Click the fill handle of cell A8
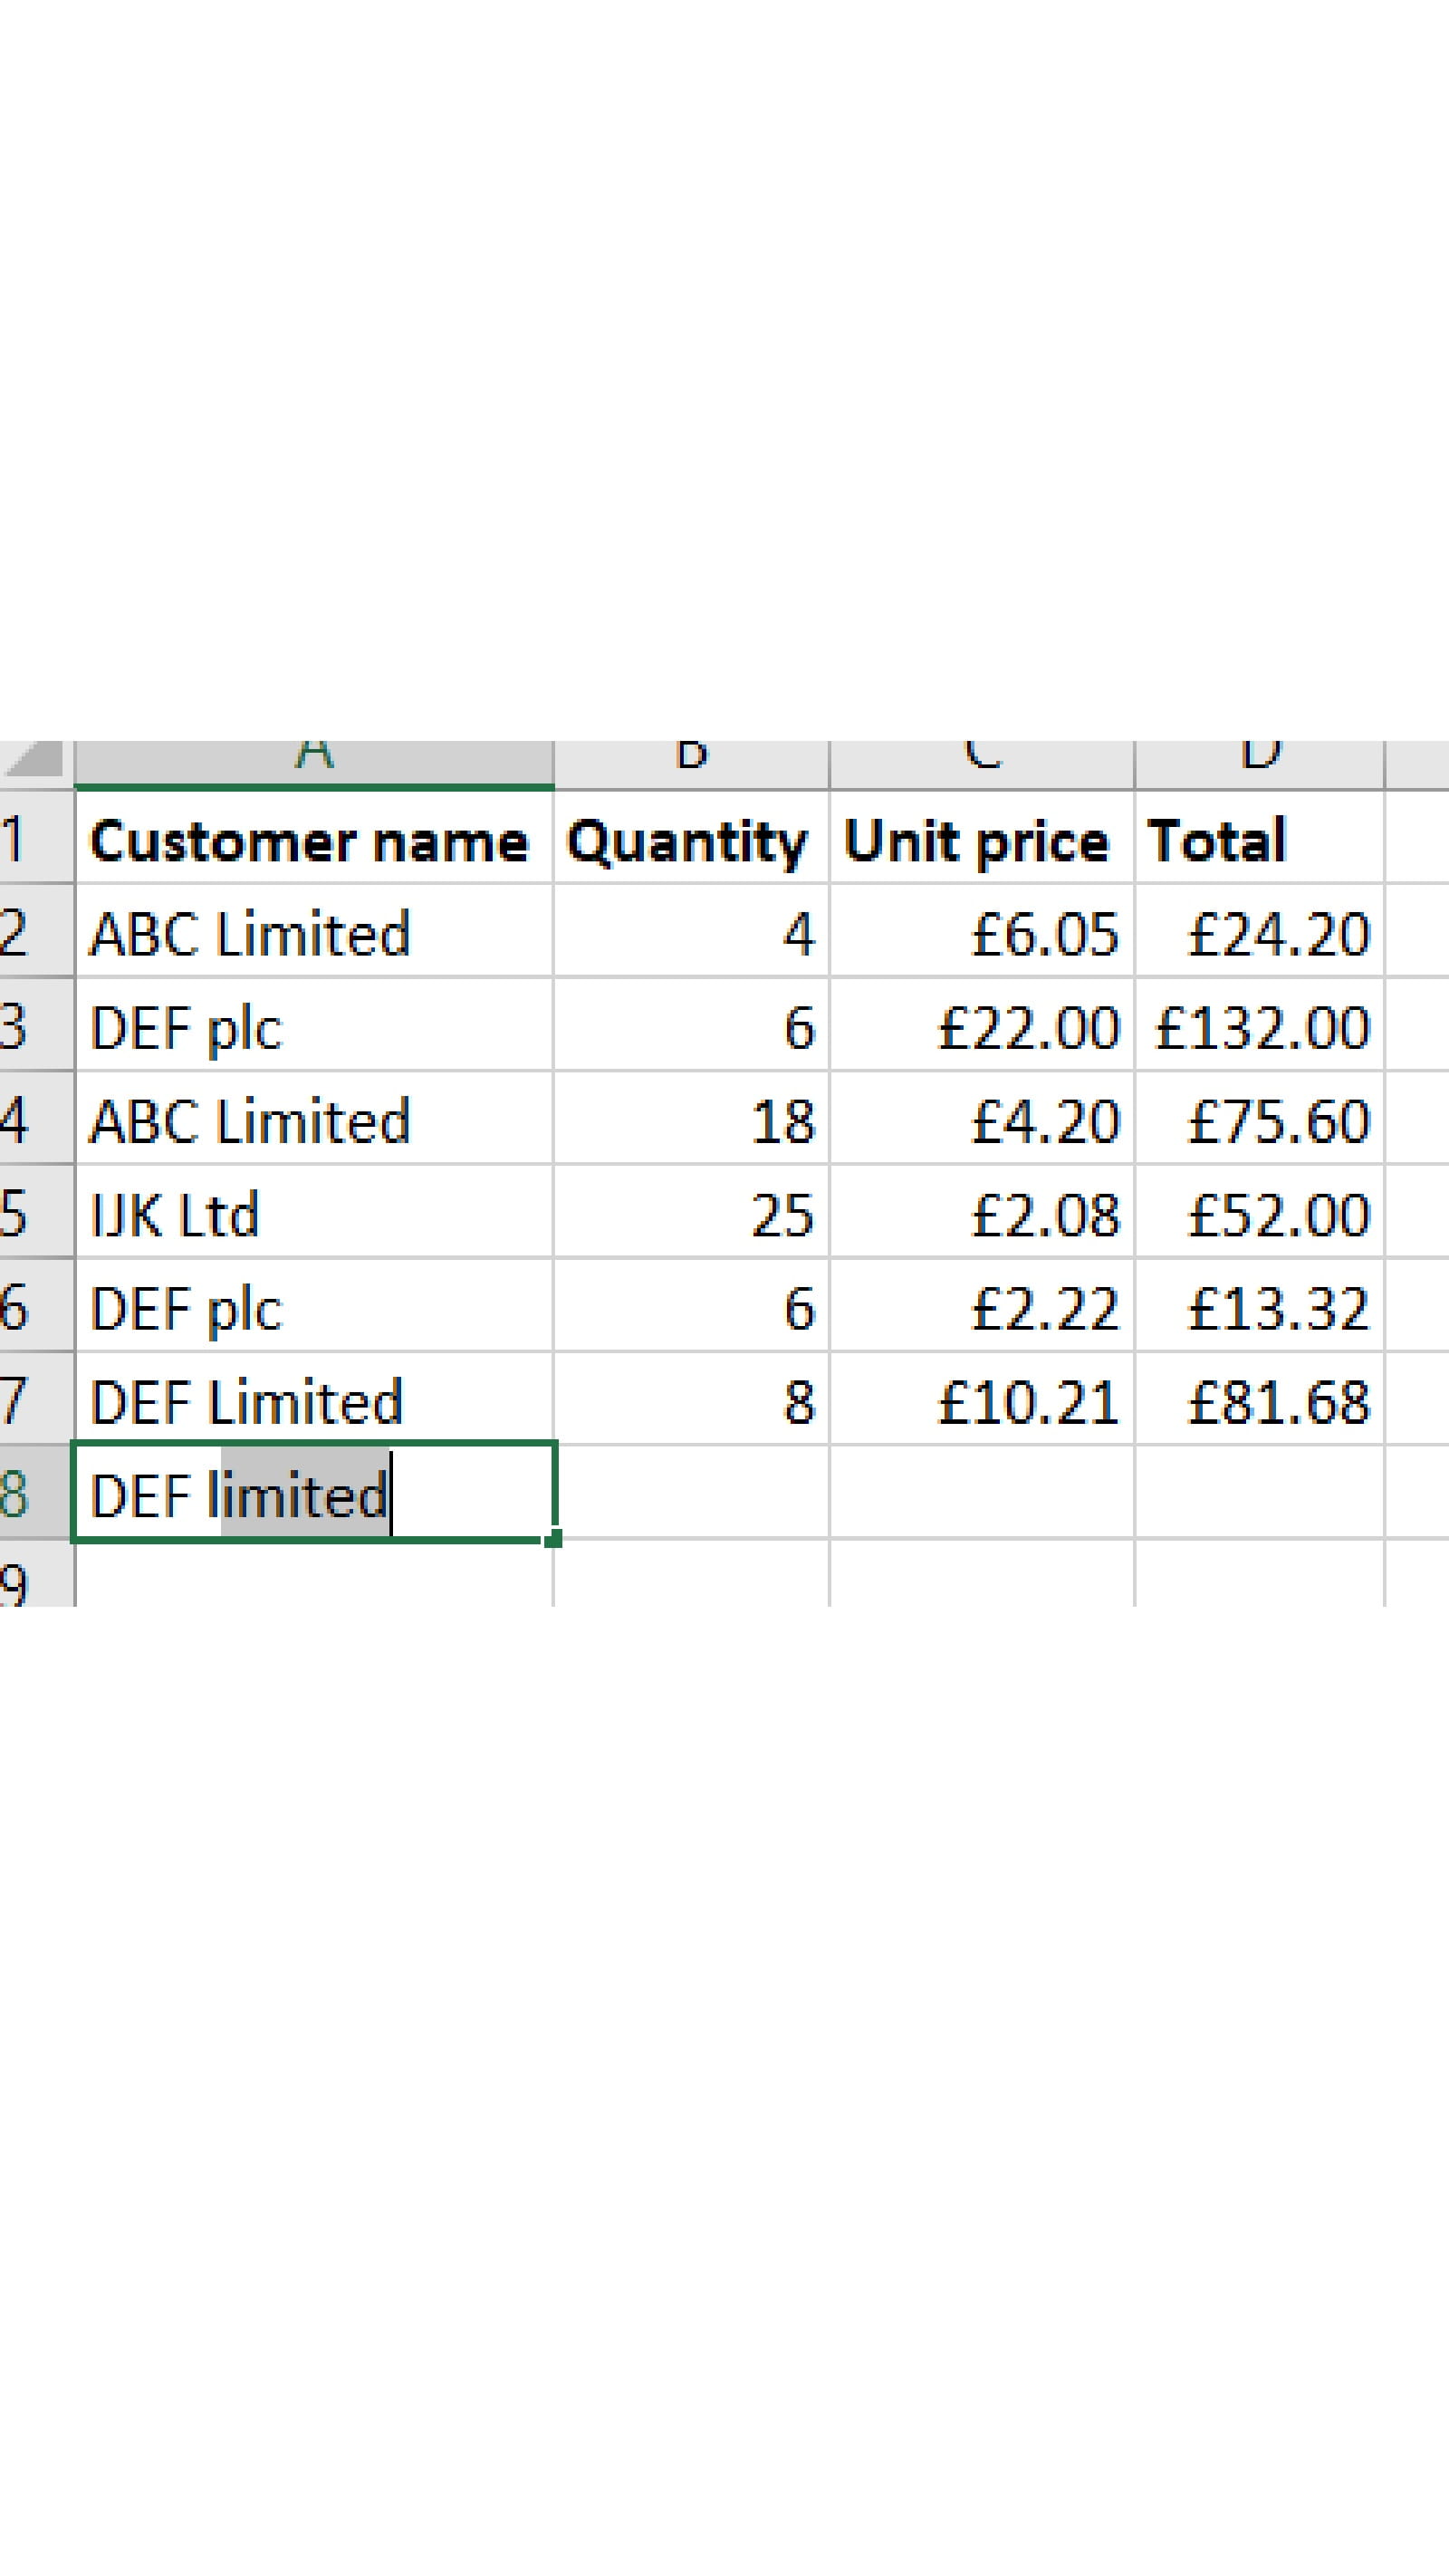Screen dimensions: 1449x2576 [554, 1539]
